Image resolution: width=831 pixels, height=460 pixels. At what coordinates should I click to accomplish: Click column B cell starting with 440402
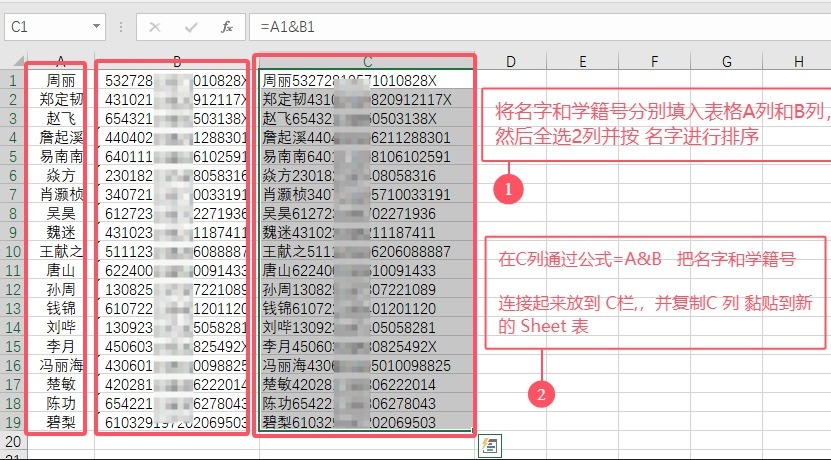pyautogui.click(x=176, y=138)
